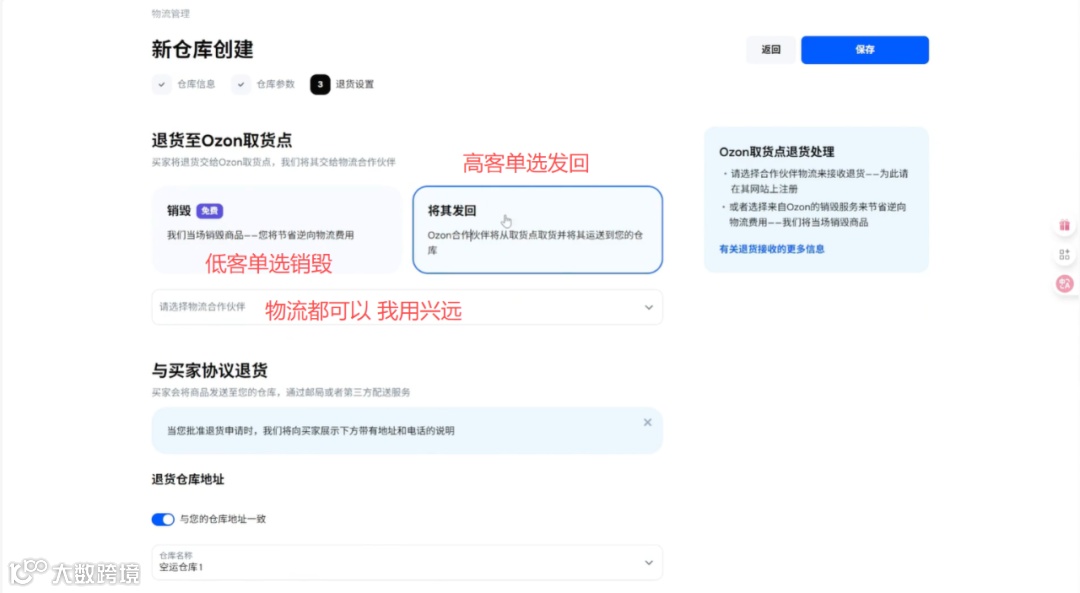Image resolution: width=1080 pixels, height=593 pixels.
Task: Click the 退货仓库地址 label
Action: click(188, 479)
